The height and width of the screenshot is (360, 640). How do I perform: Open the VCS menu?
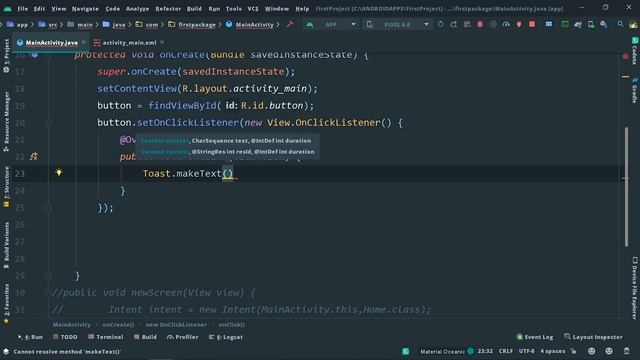pyautogui.click(x=253, y=9)
